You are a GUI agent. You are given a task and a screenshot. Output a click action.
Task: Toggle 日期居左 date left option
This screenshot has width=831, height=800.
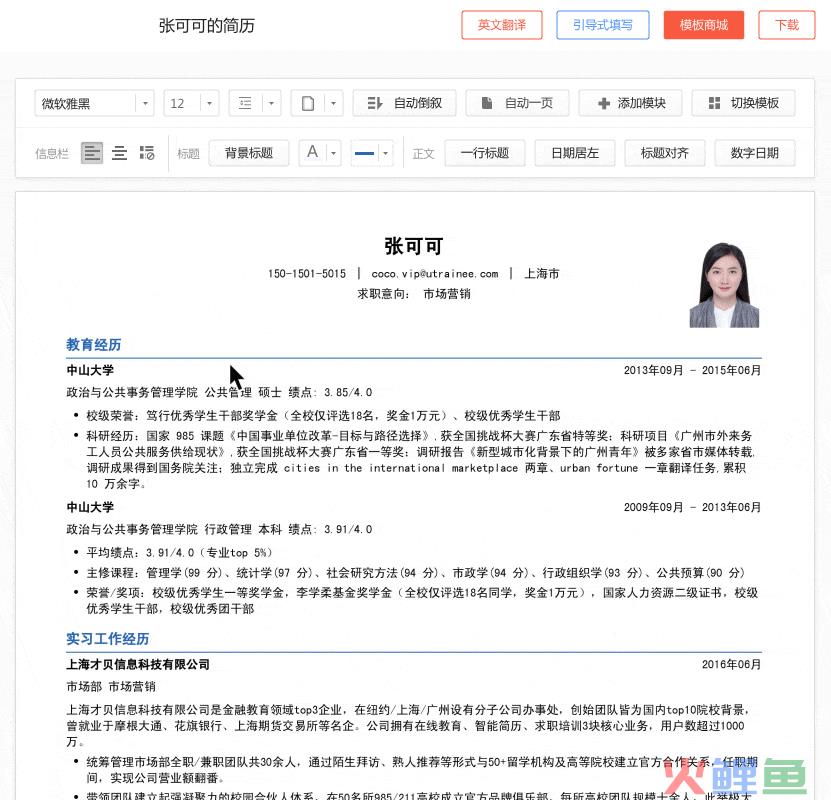575,153
